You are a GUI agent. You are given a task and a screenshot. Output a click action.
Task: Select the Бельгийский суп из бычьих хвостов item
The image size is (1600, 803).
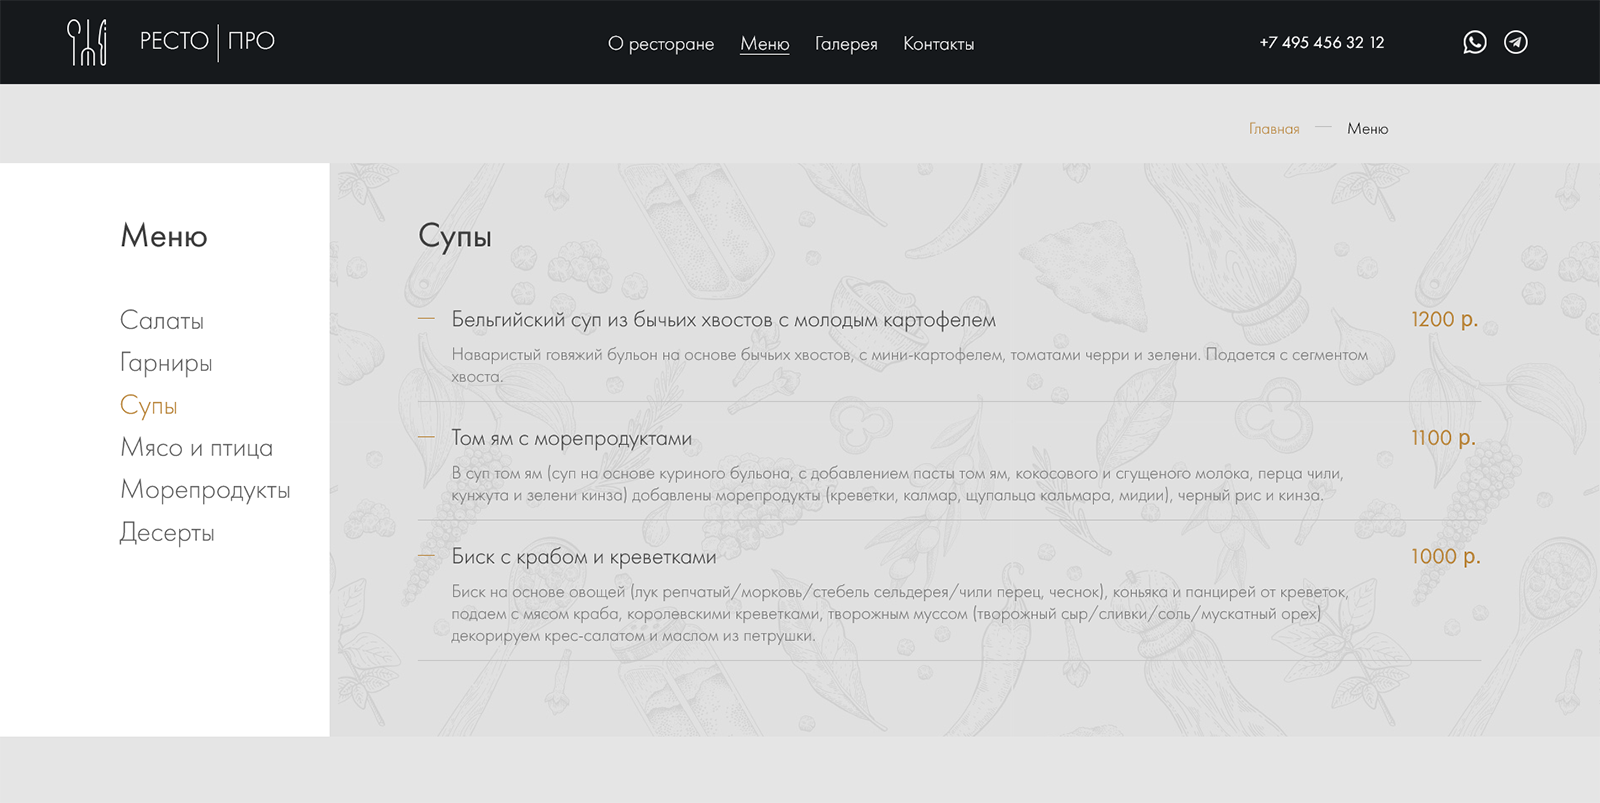tap(723, 320)
